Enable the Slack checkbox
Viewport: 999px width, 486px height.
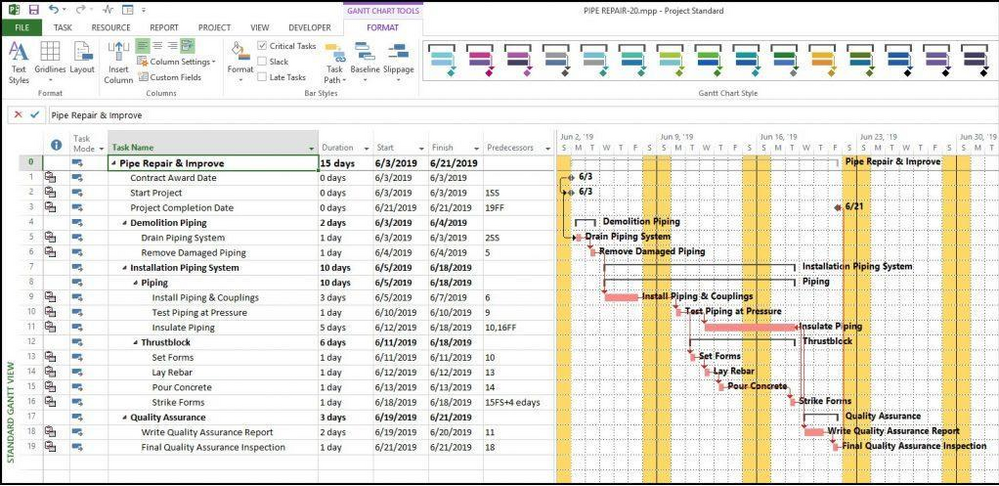(x=263, y=61)
